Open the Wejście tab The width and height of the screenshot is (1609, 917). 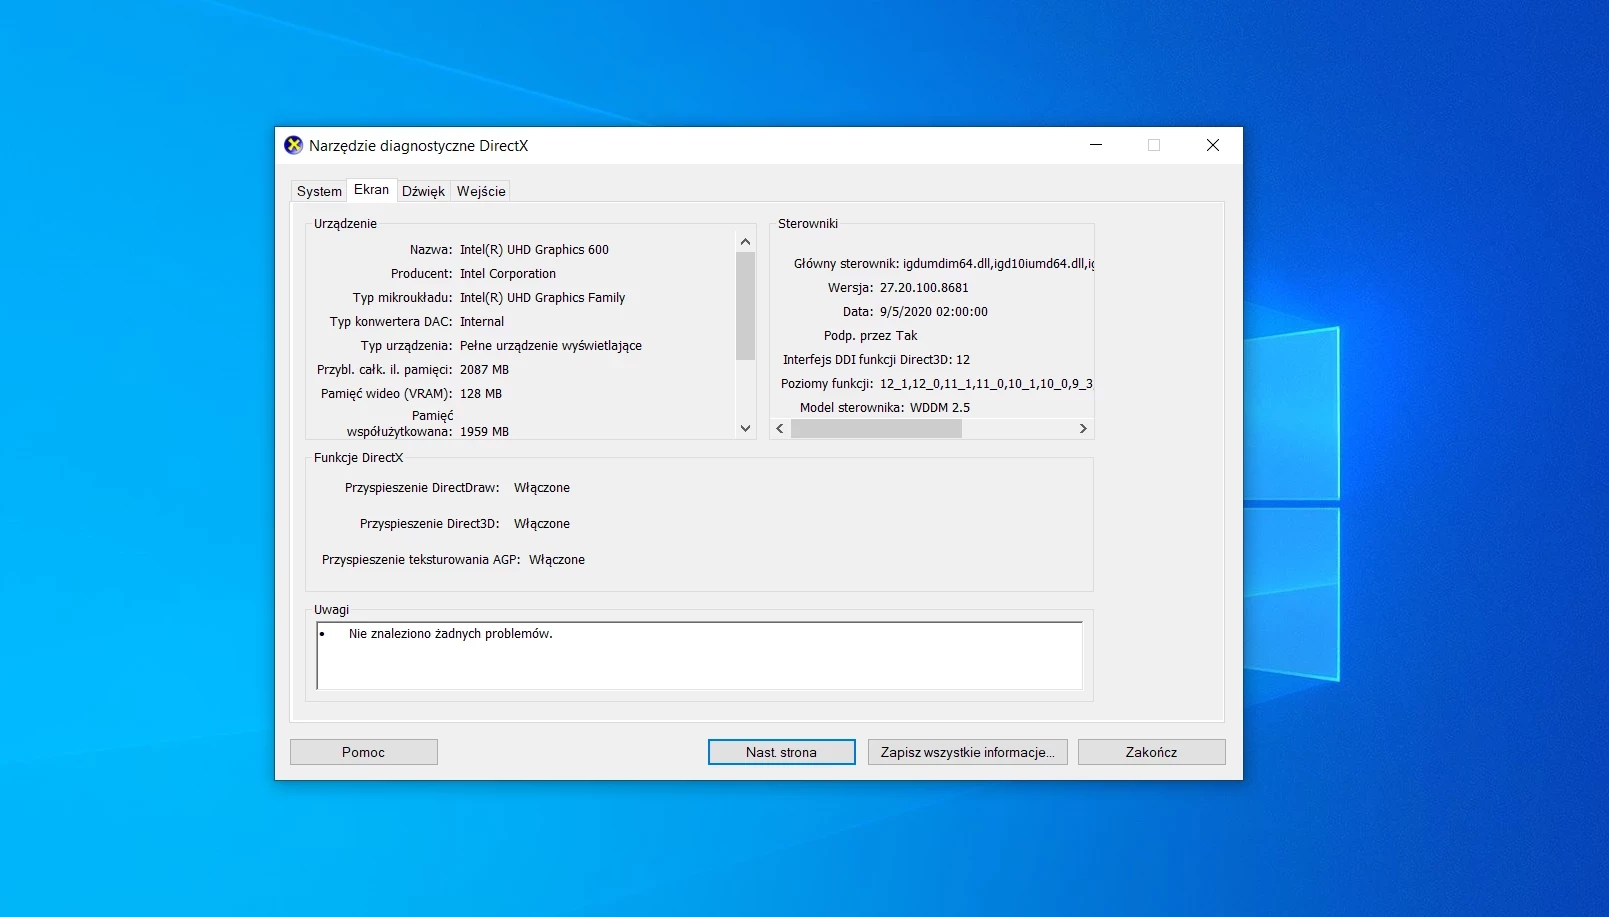click(481, 191)
